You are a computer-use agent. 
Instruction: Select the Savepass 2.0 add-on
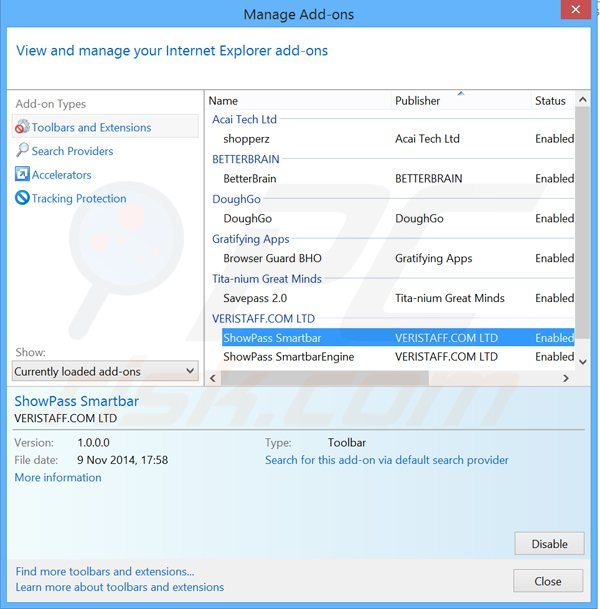tap(253, 298)
